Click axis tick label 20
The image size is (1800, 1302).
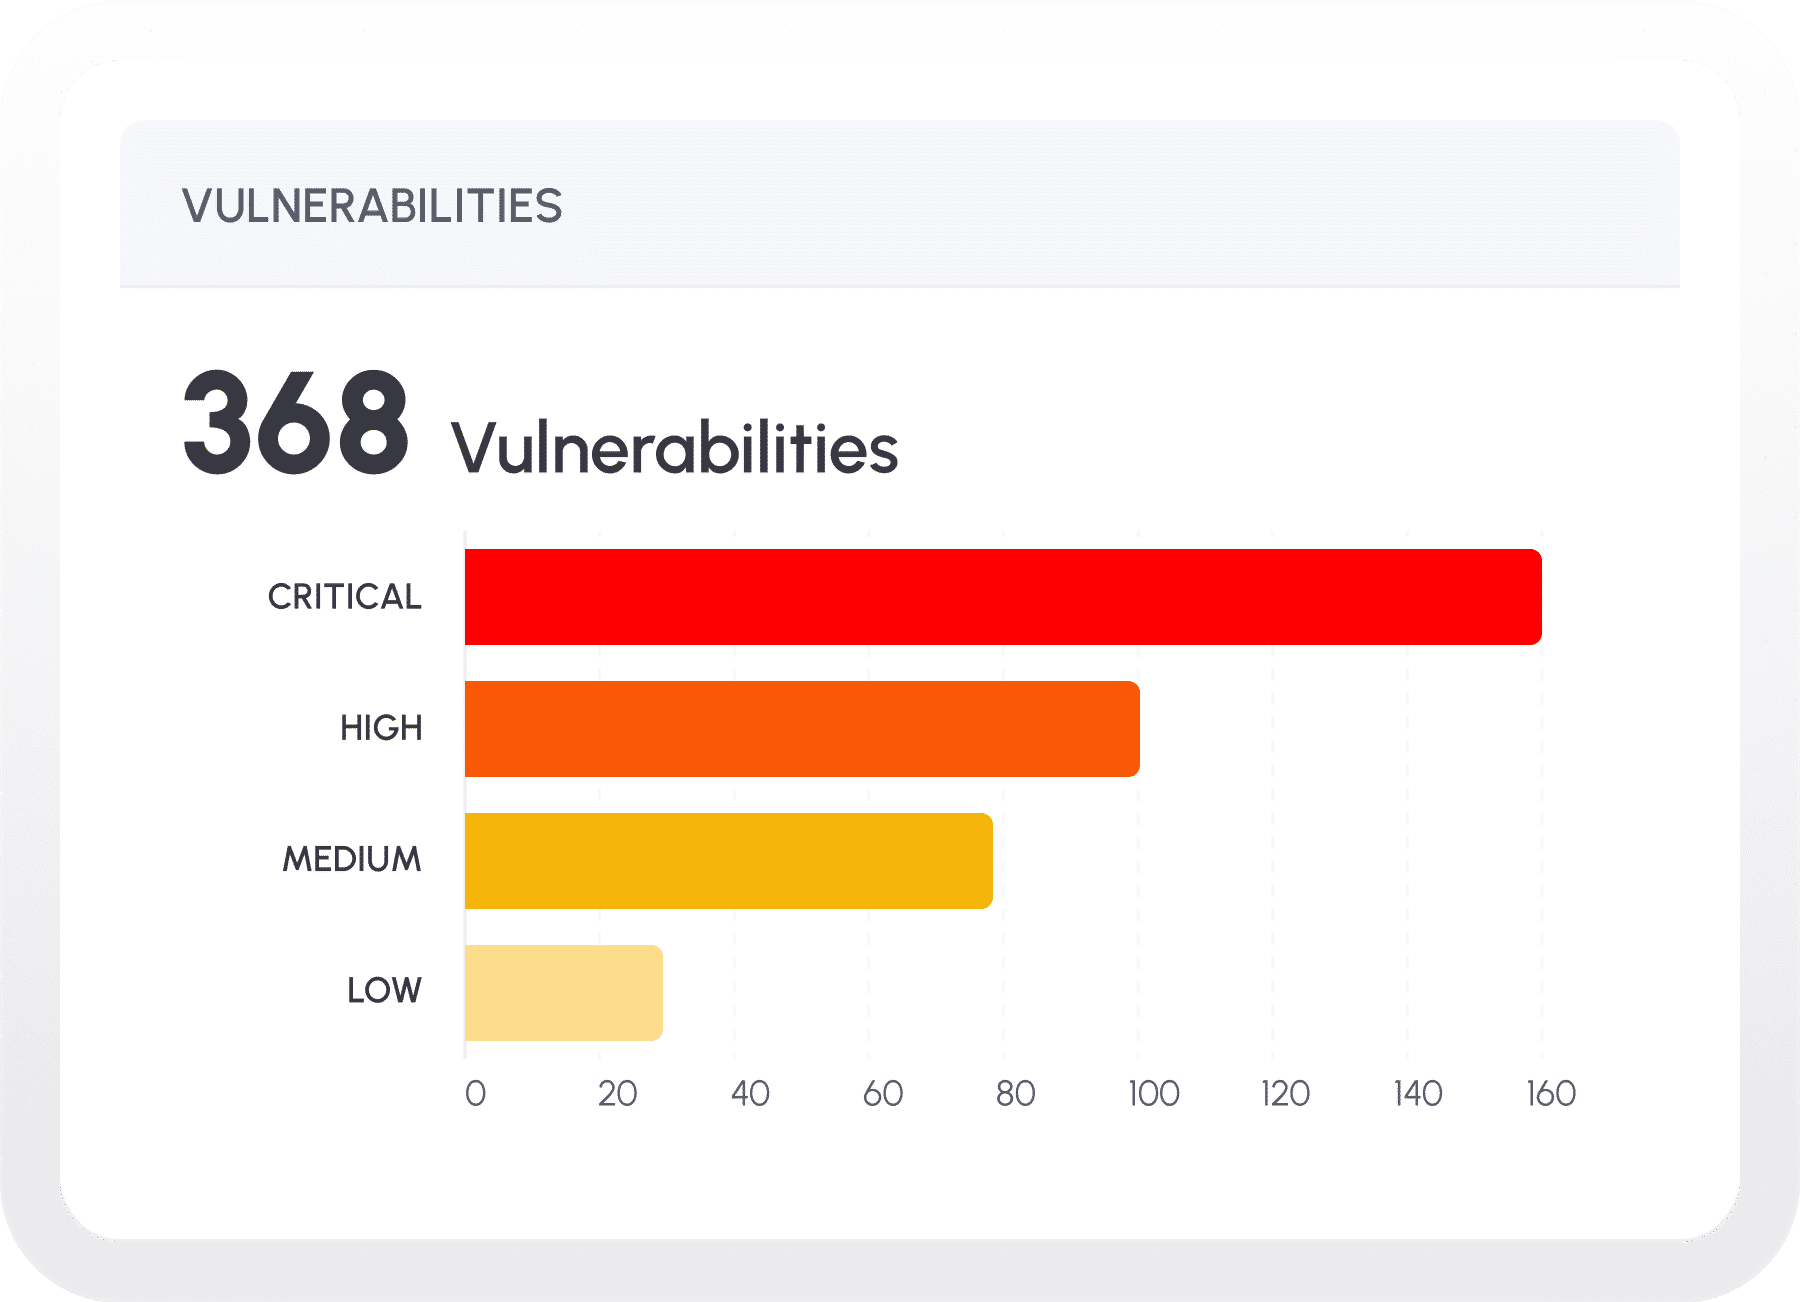point(617,1093)
